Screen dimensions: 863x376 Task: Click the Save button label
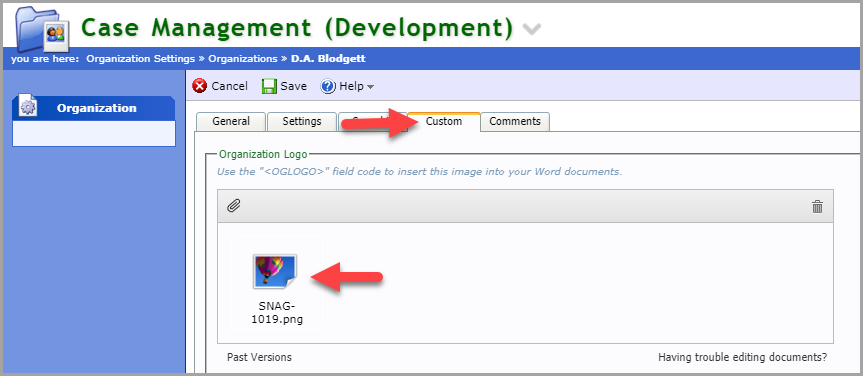[x=293, y=86]
